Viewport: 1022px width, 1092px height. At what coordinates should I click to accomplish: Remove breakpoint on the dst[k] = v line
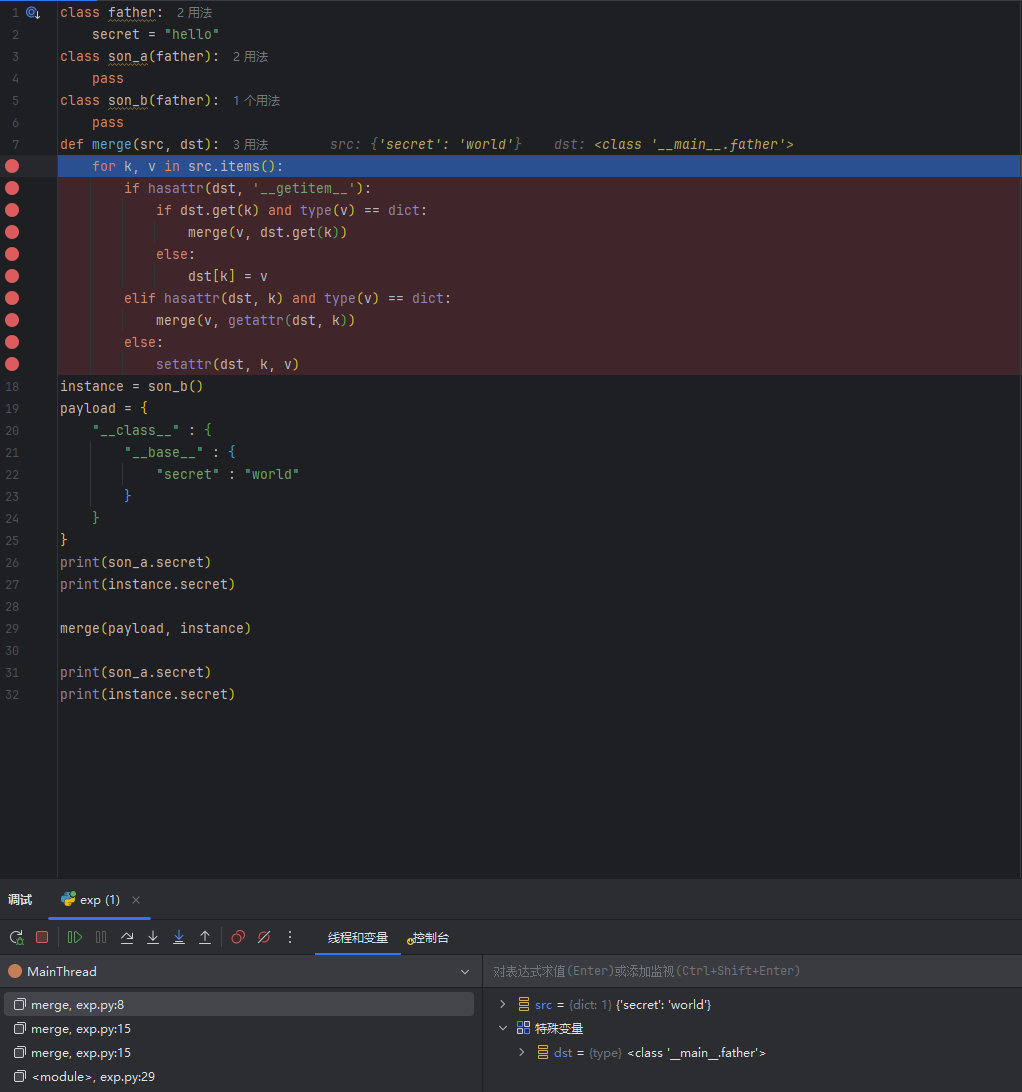click(x=12, y=276)
